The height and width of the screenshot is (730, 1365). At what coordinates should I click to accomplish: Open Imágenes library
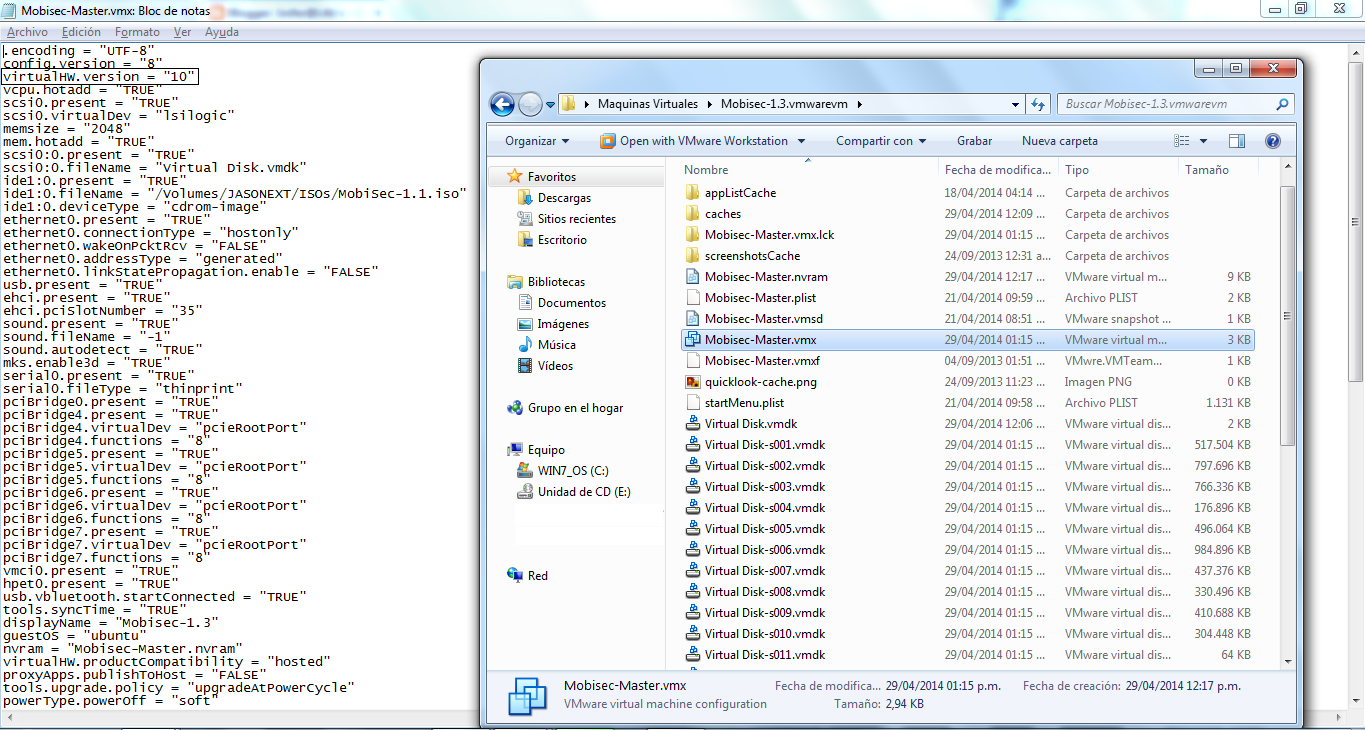pyautogui.click(x=563, y=324)
